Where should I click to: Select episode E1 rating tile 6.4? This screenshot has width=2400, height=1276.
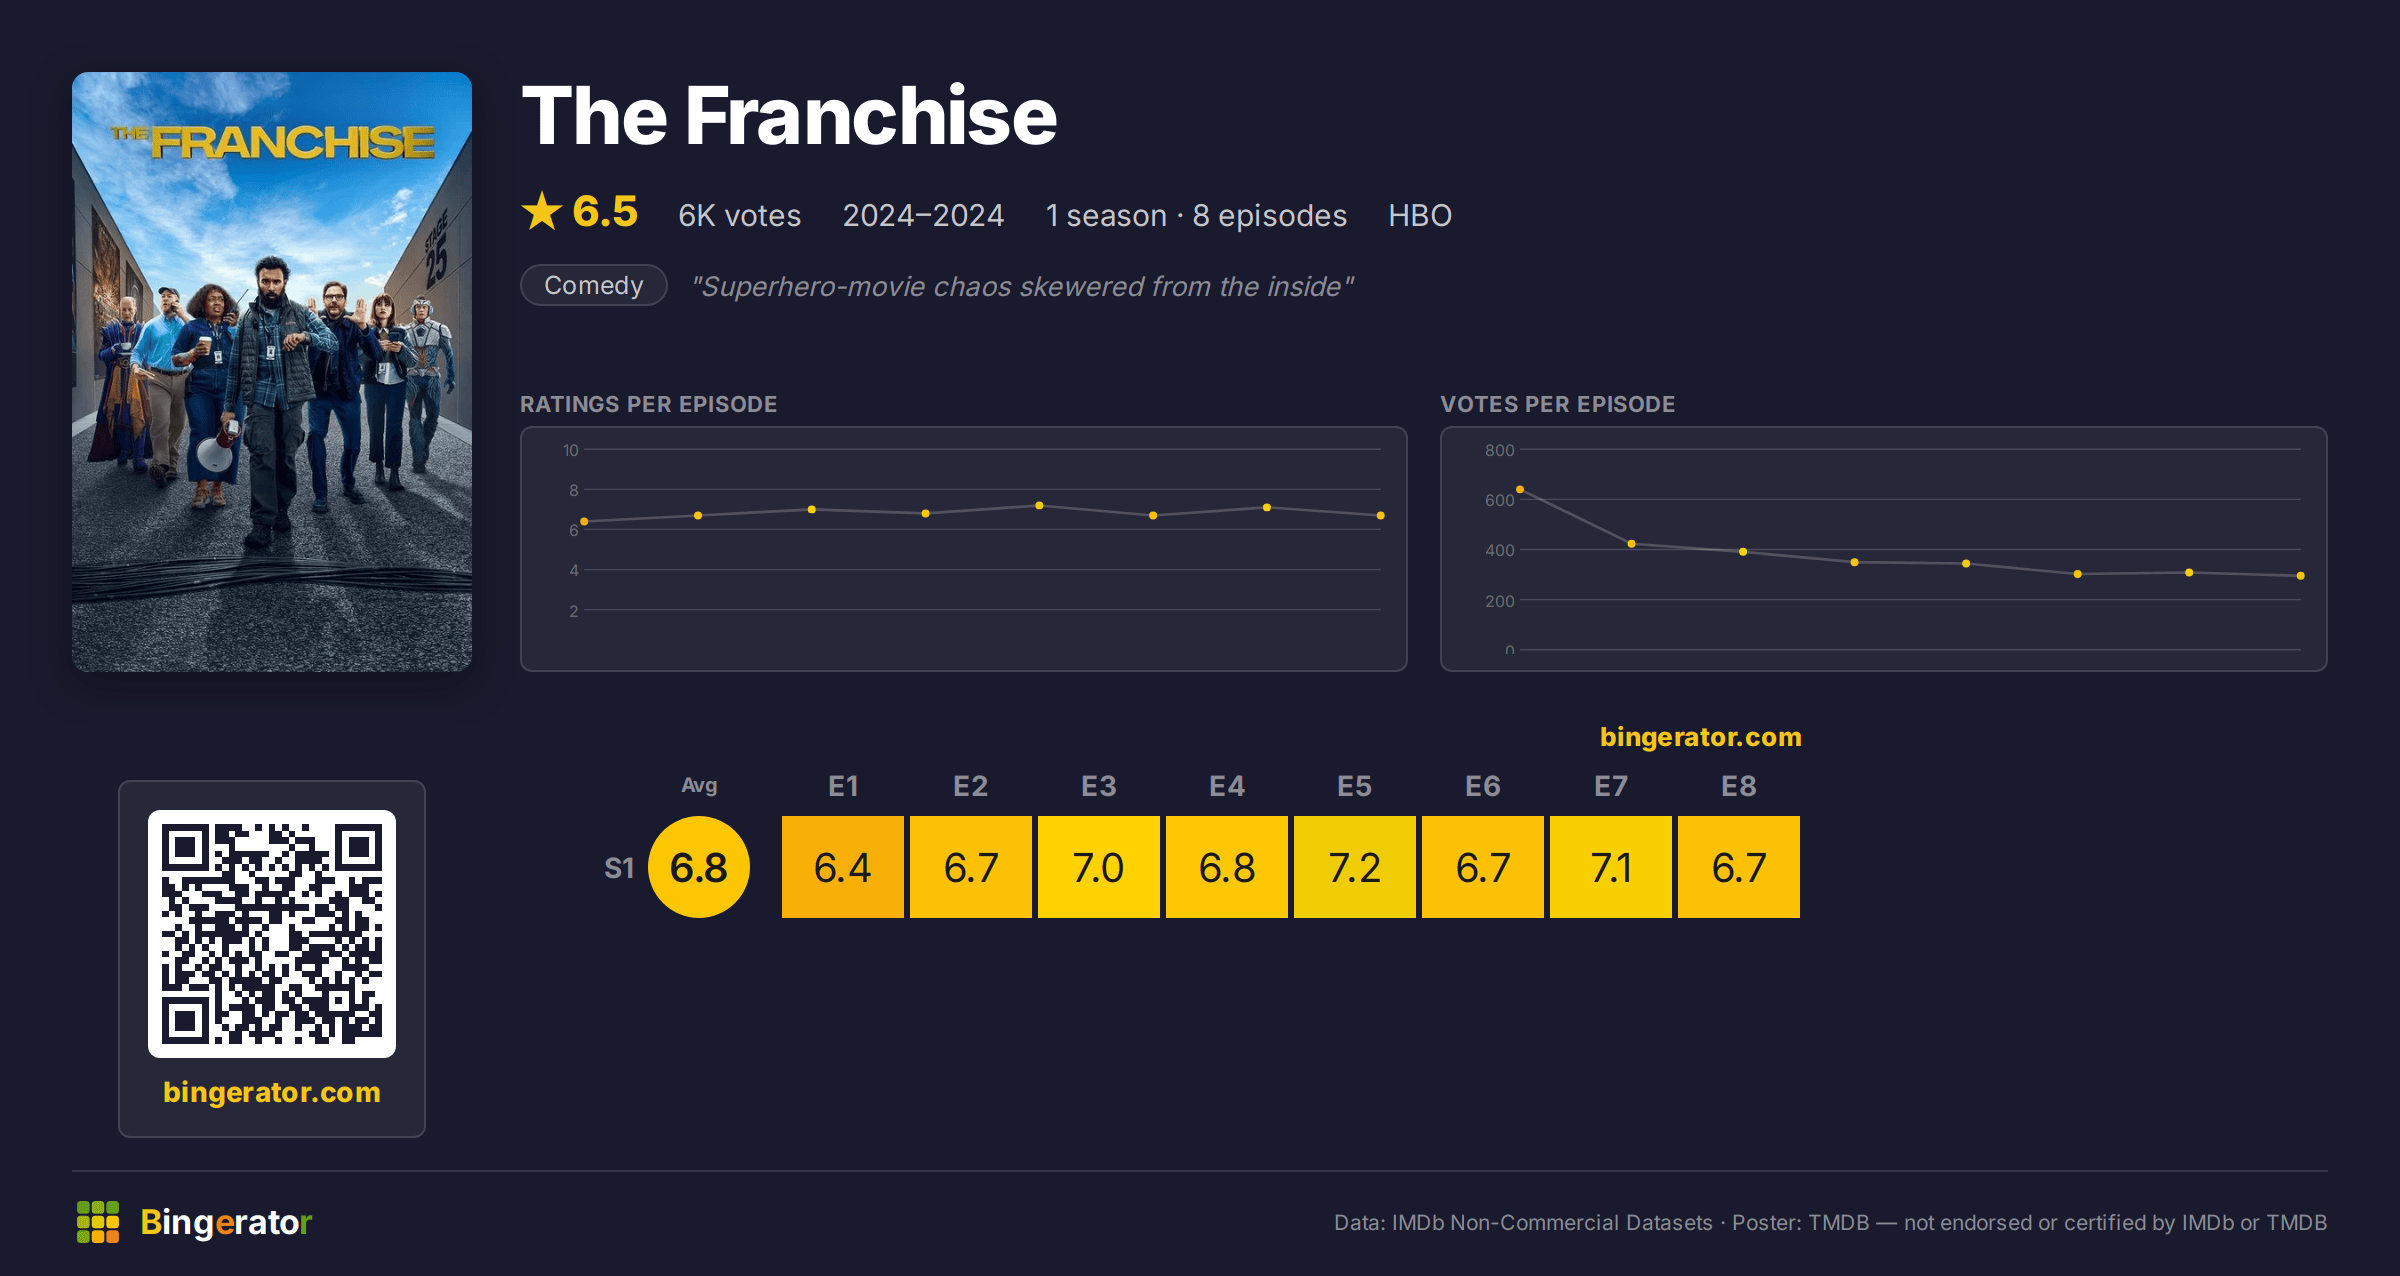coord(843,867)
